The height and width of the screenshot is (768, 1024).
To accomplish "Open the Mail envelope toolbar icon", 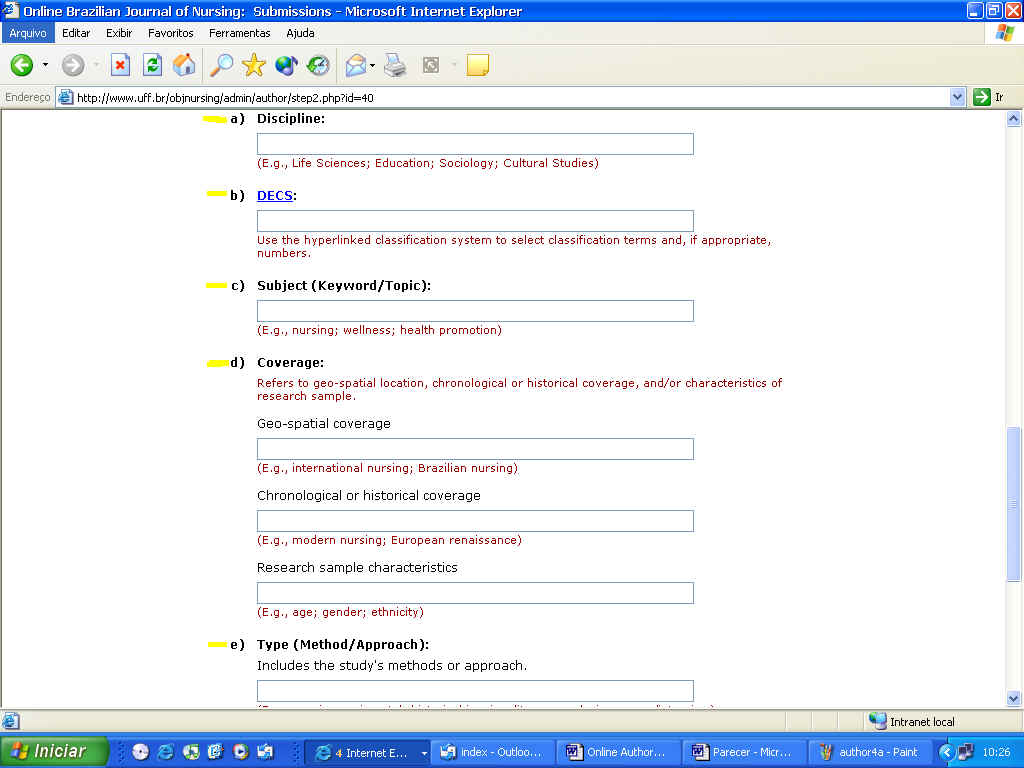I will (355, 66).
